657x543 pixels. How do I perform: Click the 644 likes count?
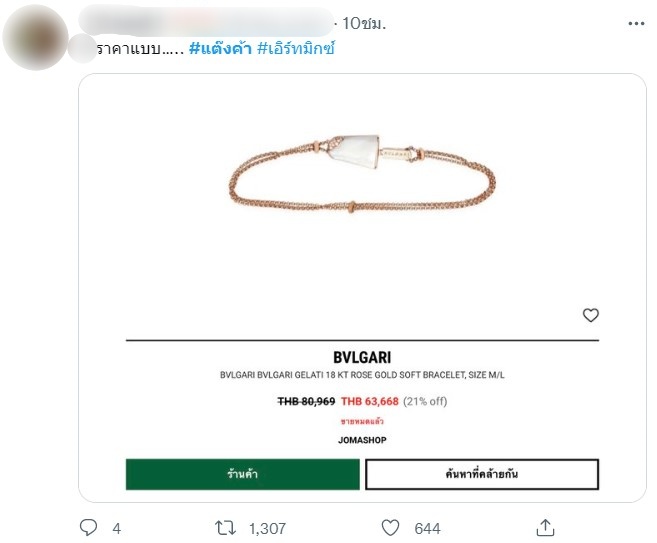coord(427,528)
